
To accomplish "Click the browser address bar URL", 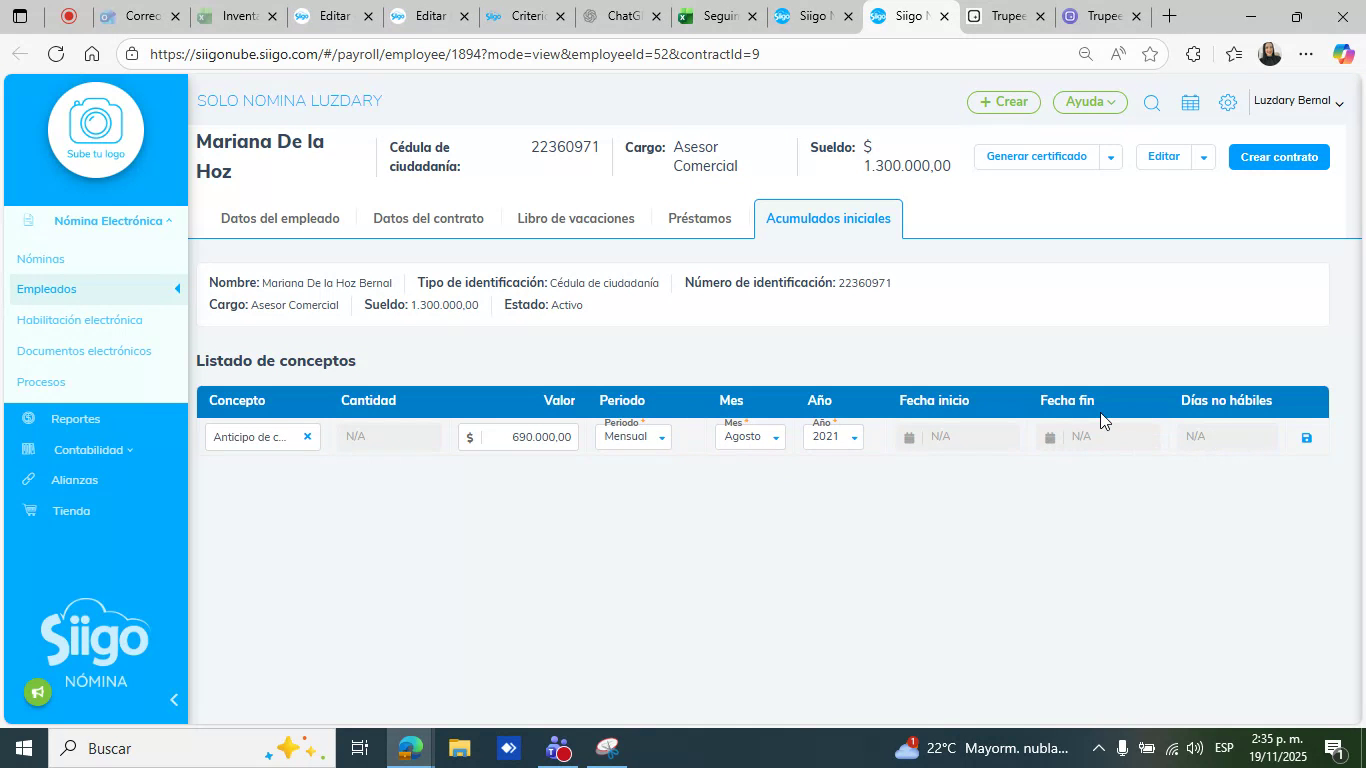I will click(x=455, y=54).
